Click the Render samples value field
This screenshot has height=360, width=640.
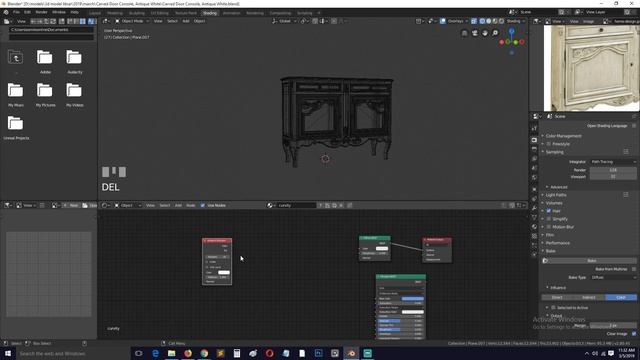pos(613,170)
